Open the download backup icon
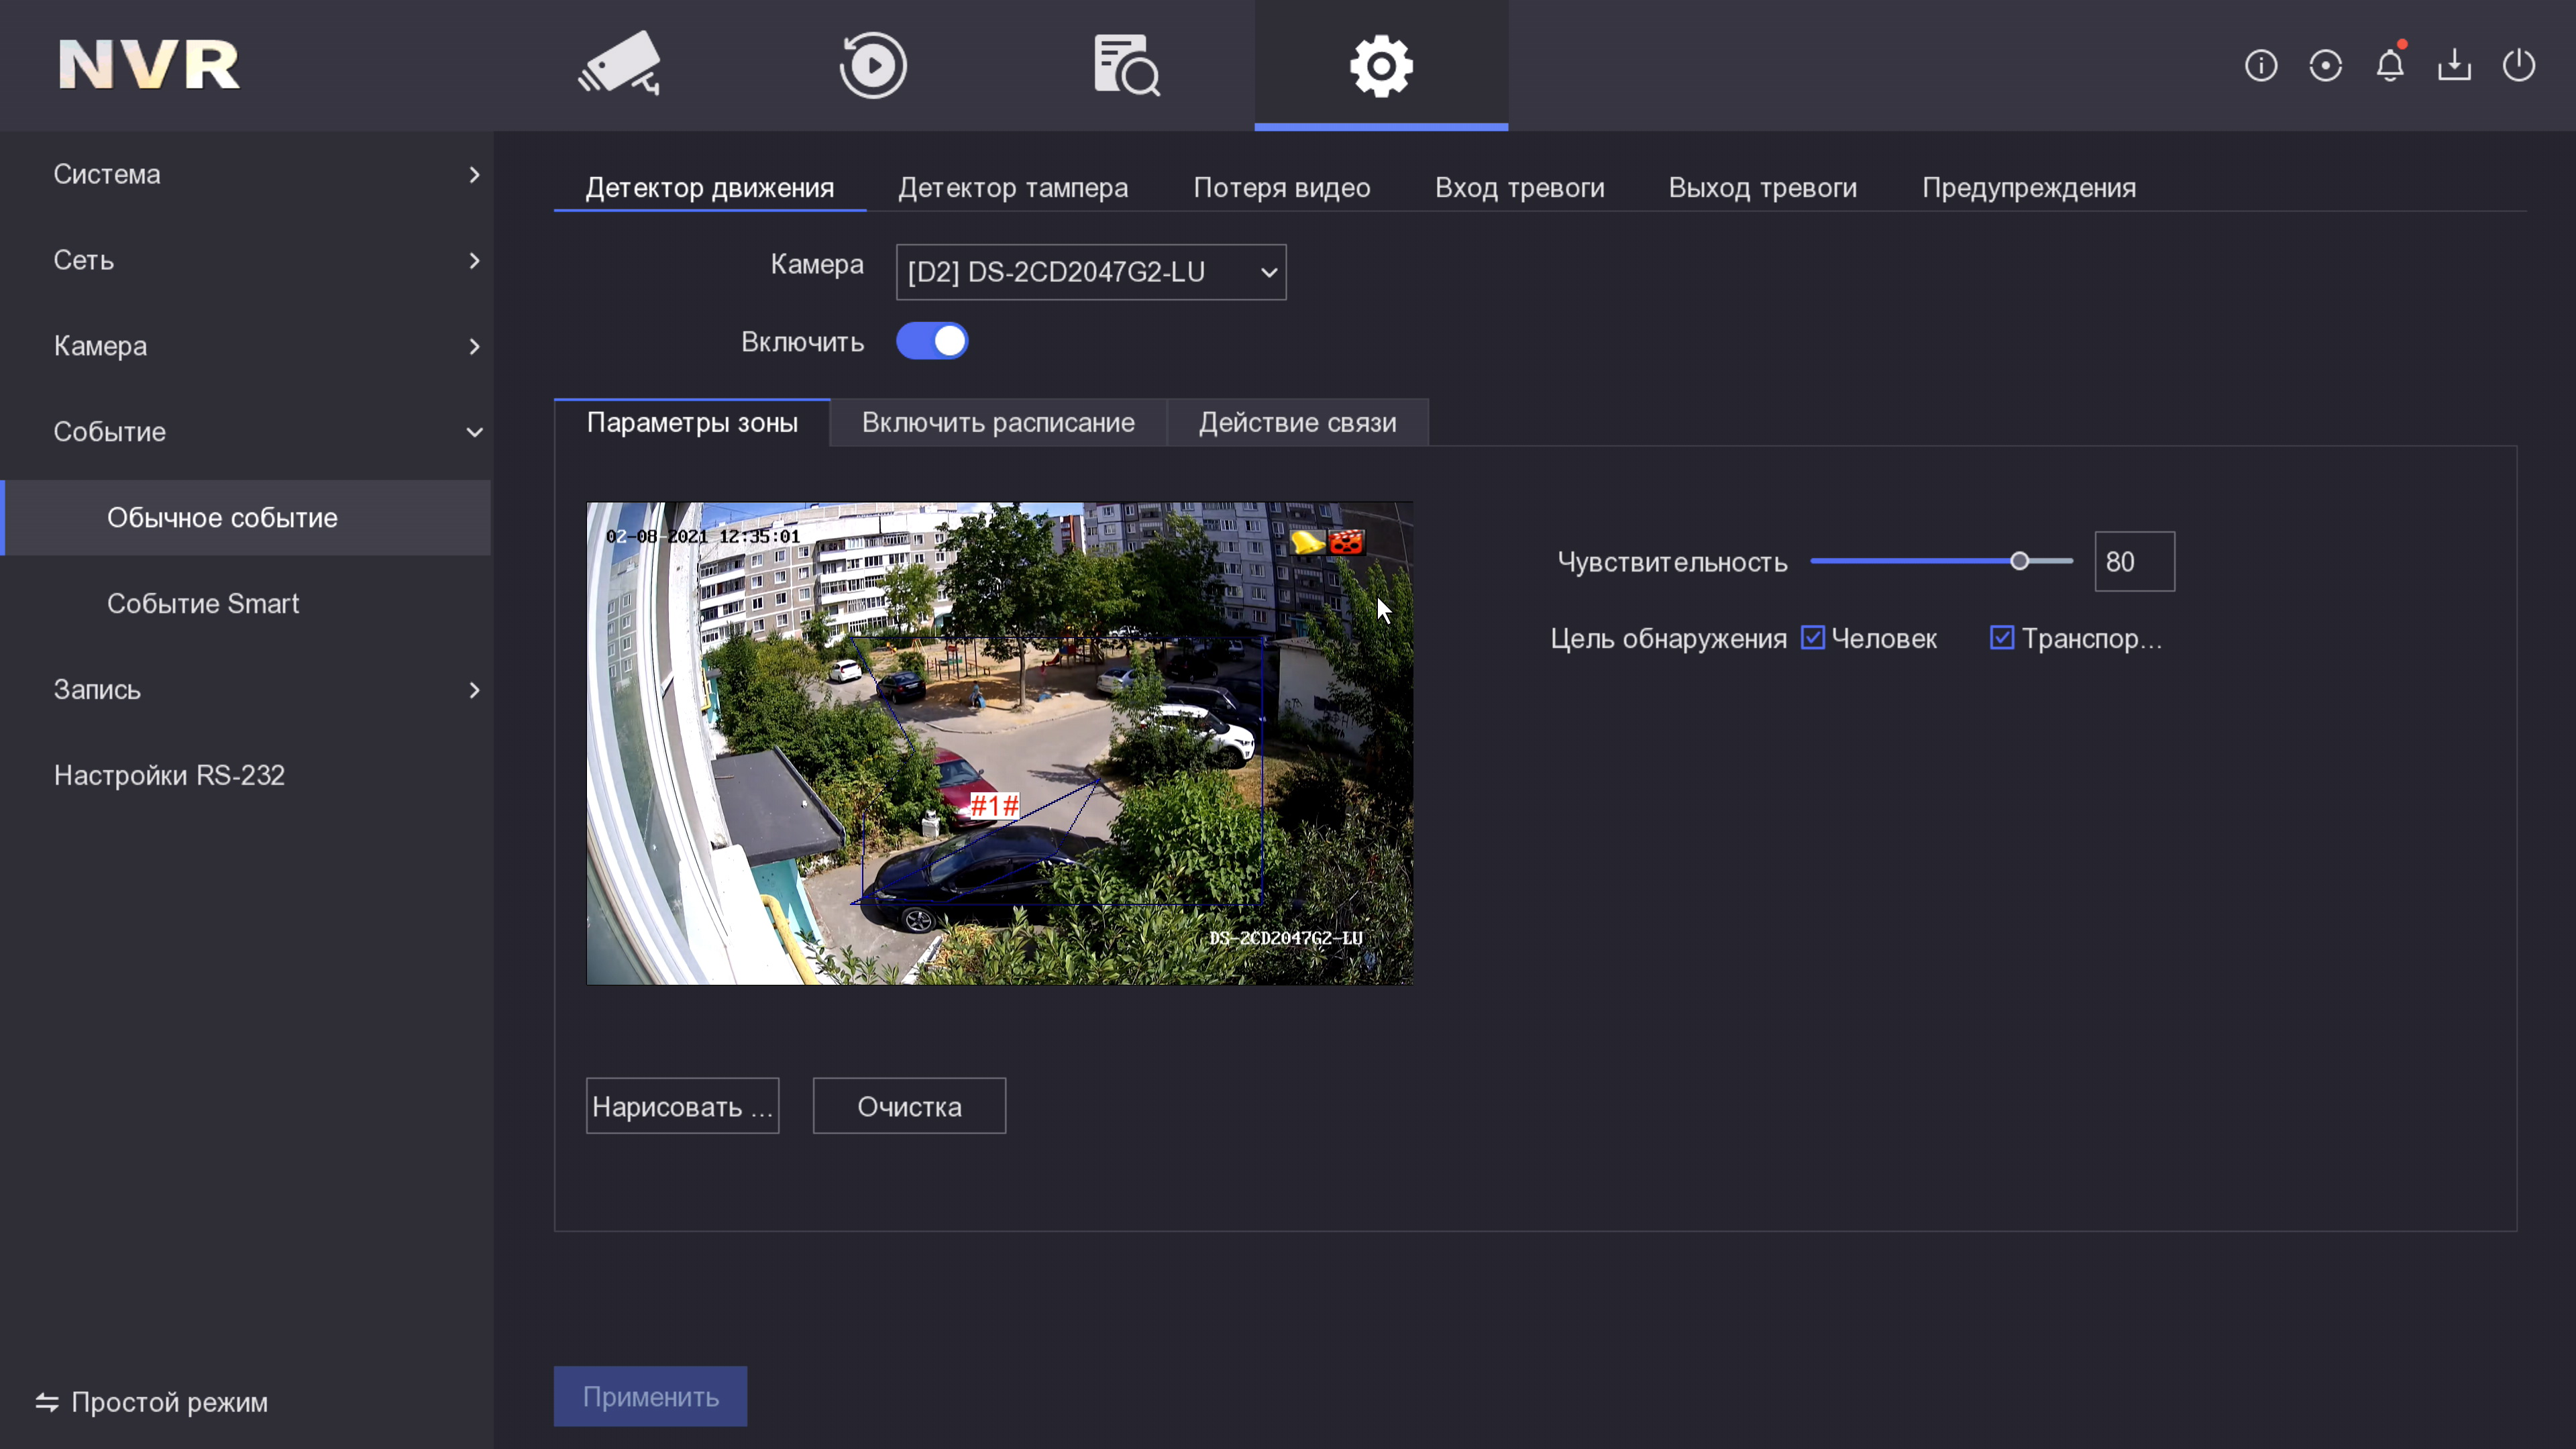The width and height of the screenshot is (2576, 1449). (2454, 66)
